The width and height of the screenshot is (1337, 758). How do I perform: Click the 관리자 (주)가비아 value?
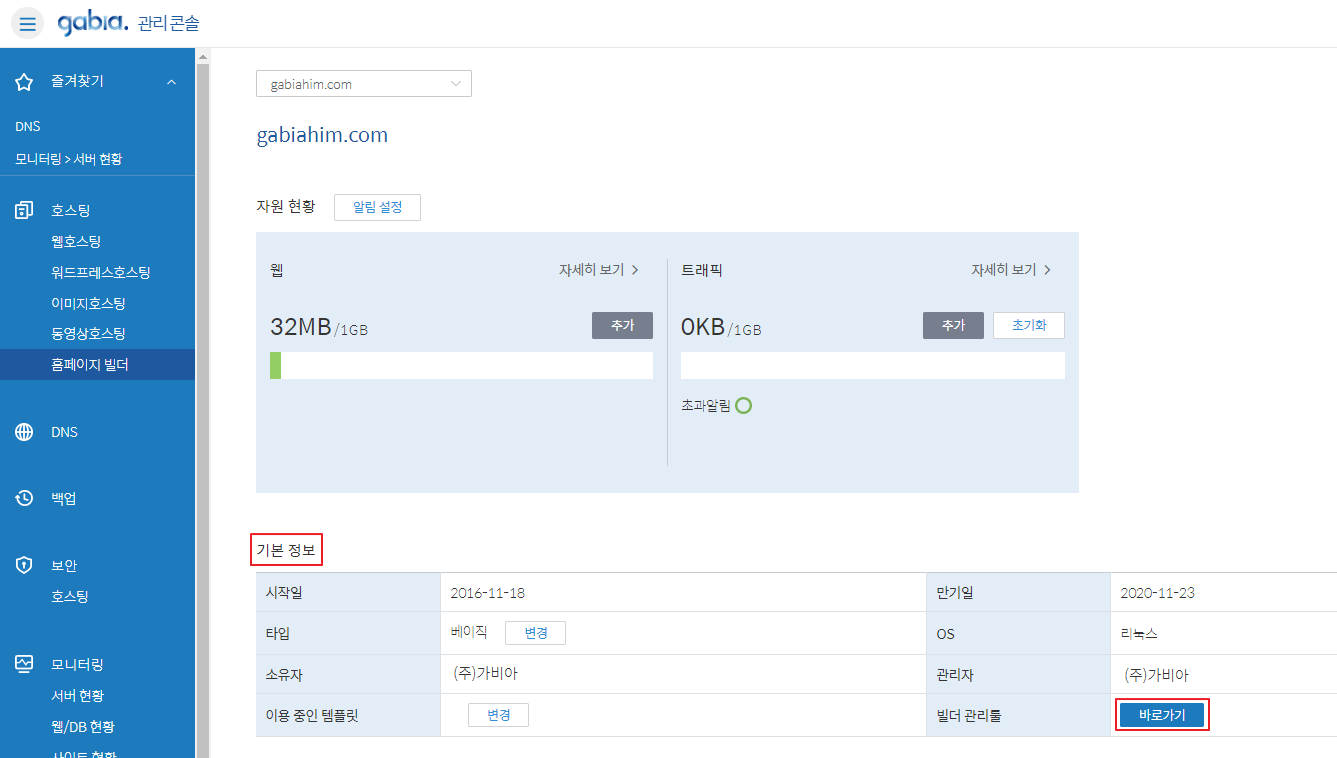pos(1156,675)
